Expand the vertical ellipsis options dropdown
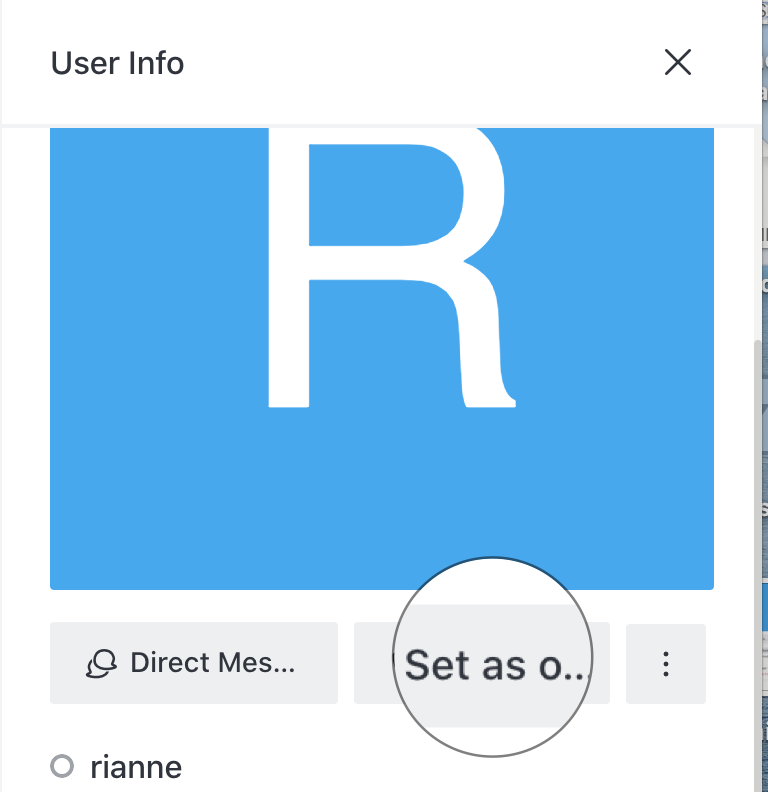The image size is (768, 792). [666, 664]
